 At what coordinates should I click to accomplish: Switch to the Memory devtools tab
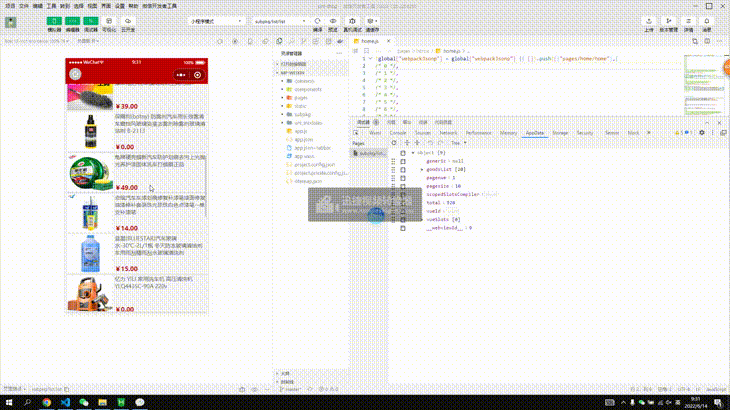pyautogui.click(x=508, y=133)
